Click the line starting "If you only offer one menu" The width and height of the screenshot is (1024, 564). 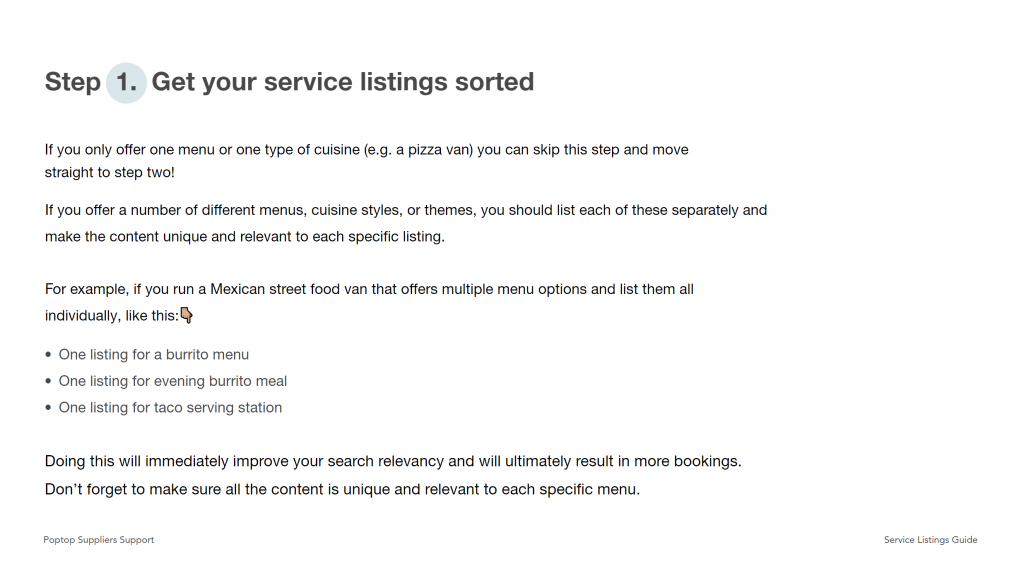click(366, 150)
